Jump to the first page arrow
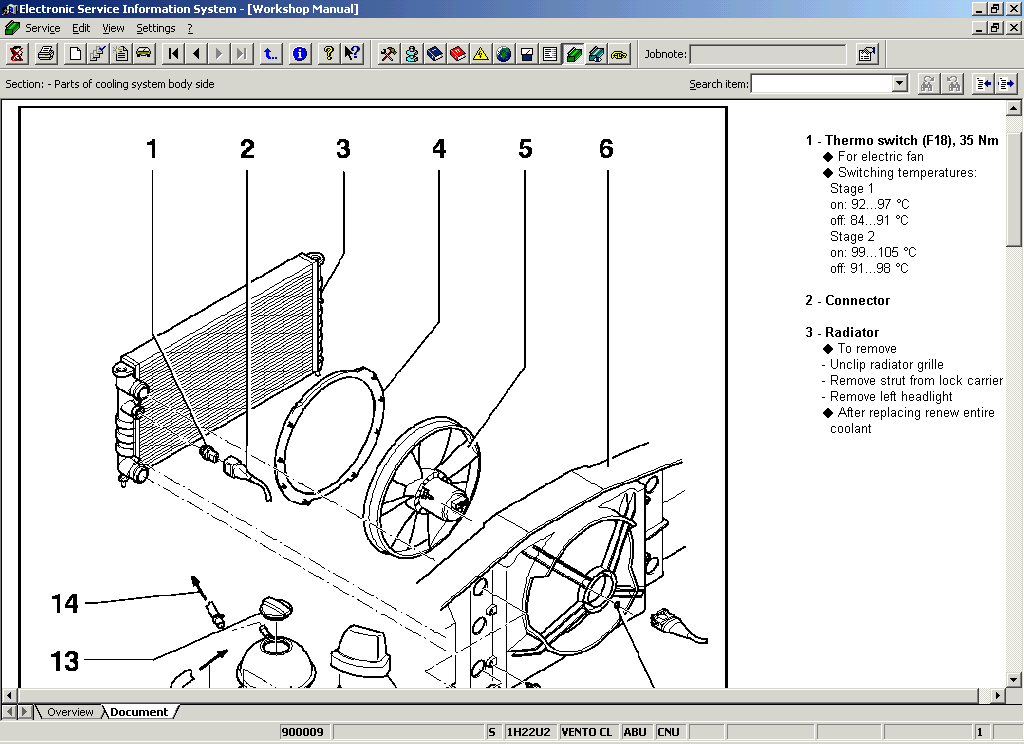Image resolution: width=1024 pixels, height=744 pixels. coord(174,54)
